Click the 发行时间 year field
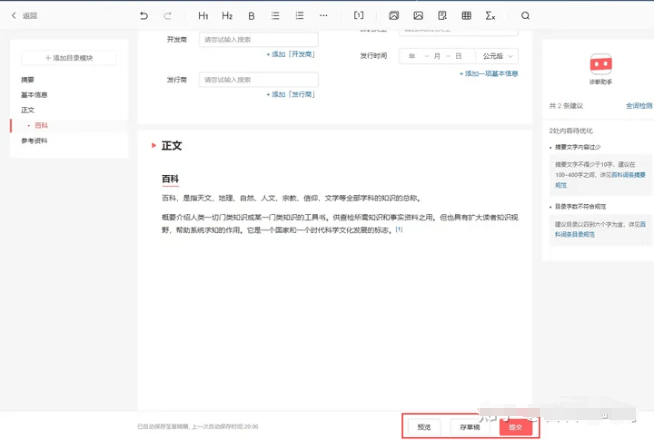Screen dimensions: 662x444 [x=412, y=56]
